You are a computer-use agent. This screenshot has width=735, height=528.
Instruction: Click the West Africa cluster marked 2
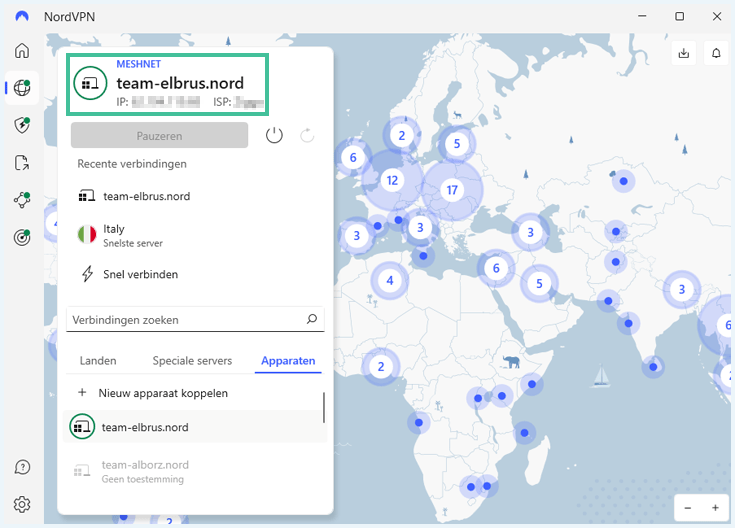click(x=381, y=366)
